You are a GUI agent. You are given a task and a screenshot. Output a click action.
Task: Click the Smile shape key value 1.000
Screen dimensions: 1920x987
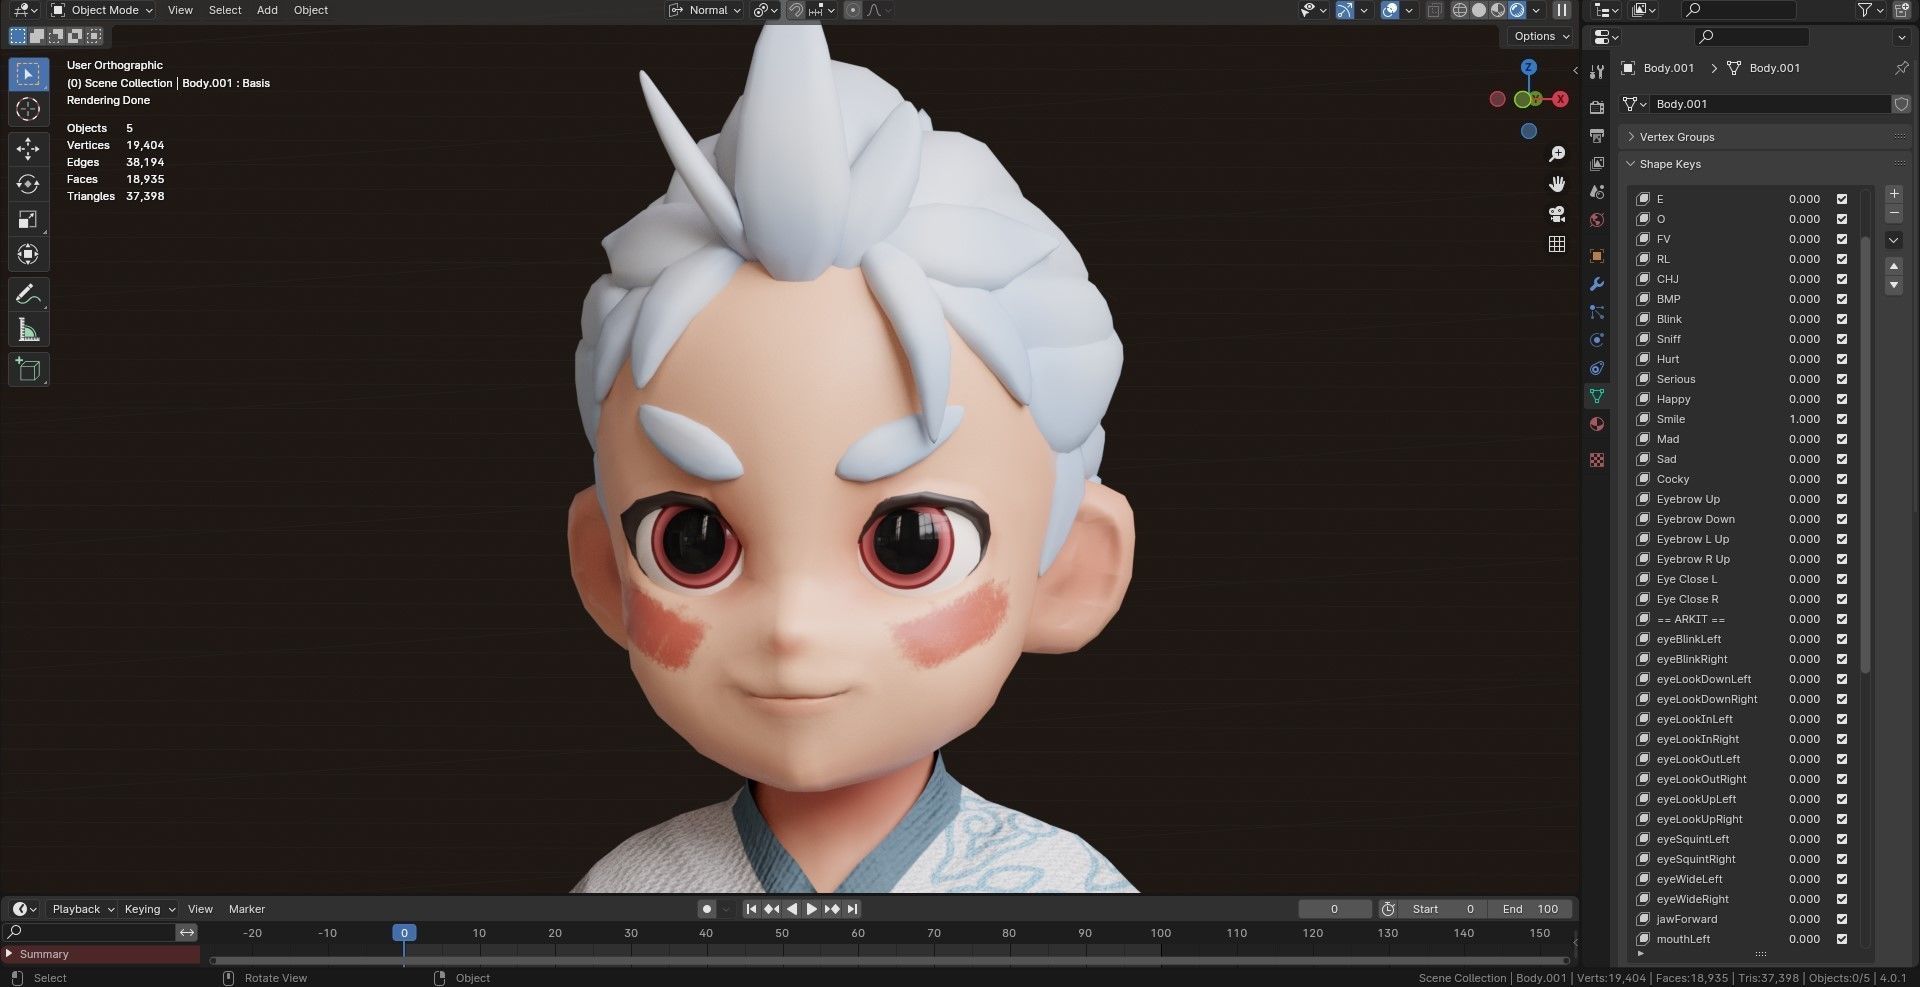click(x=1804, y=419)
